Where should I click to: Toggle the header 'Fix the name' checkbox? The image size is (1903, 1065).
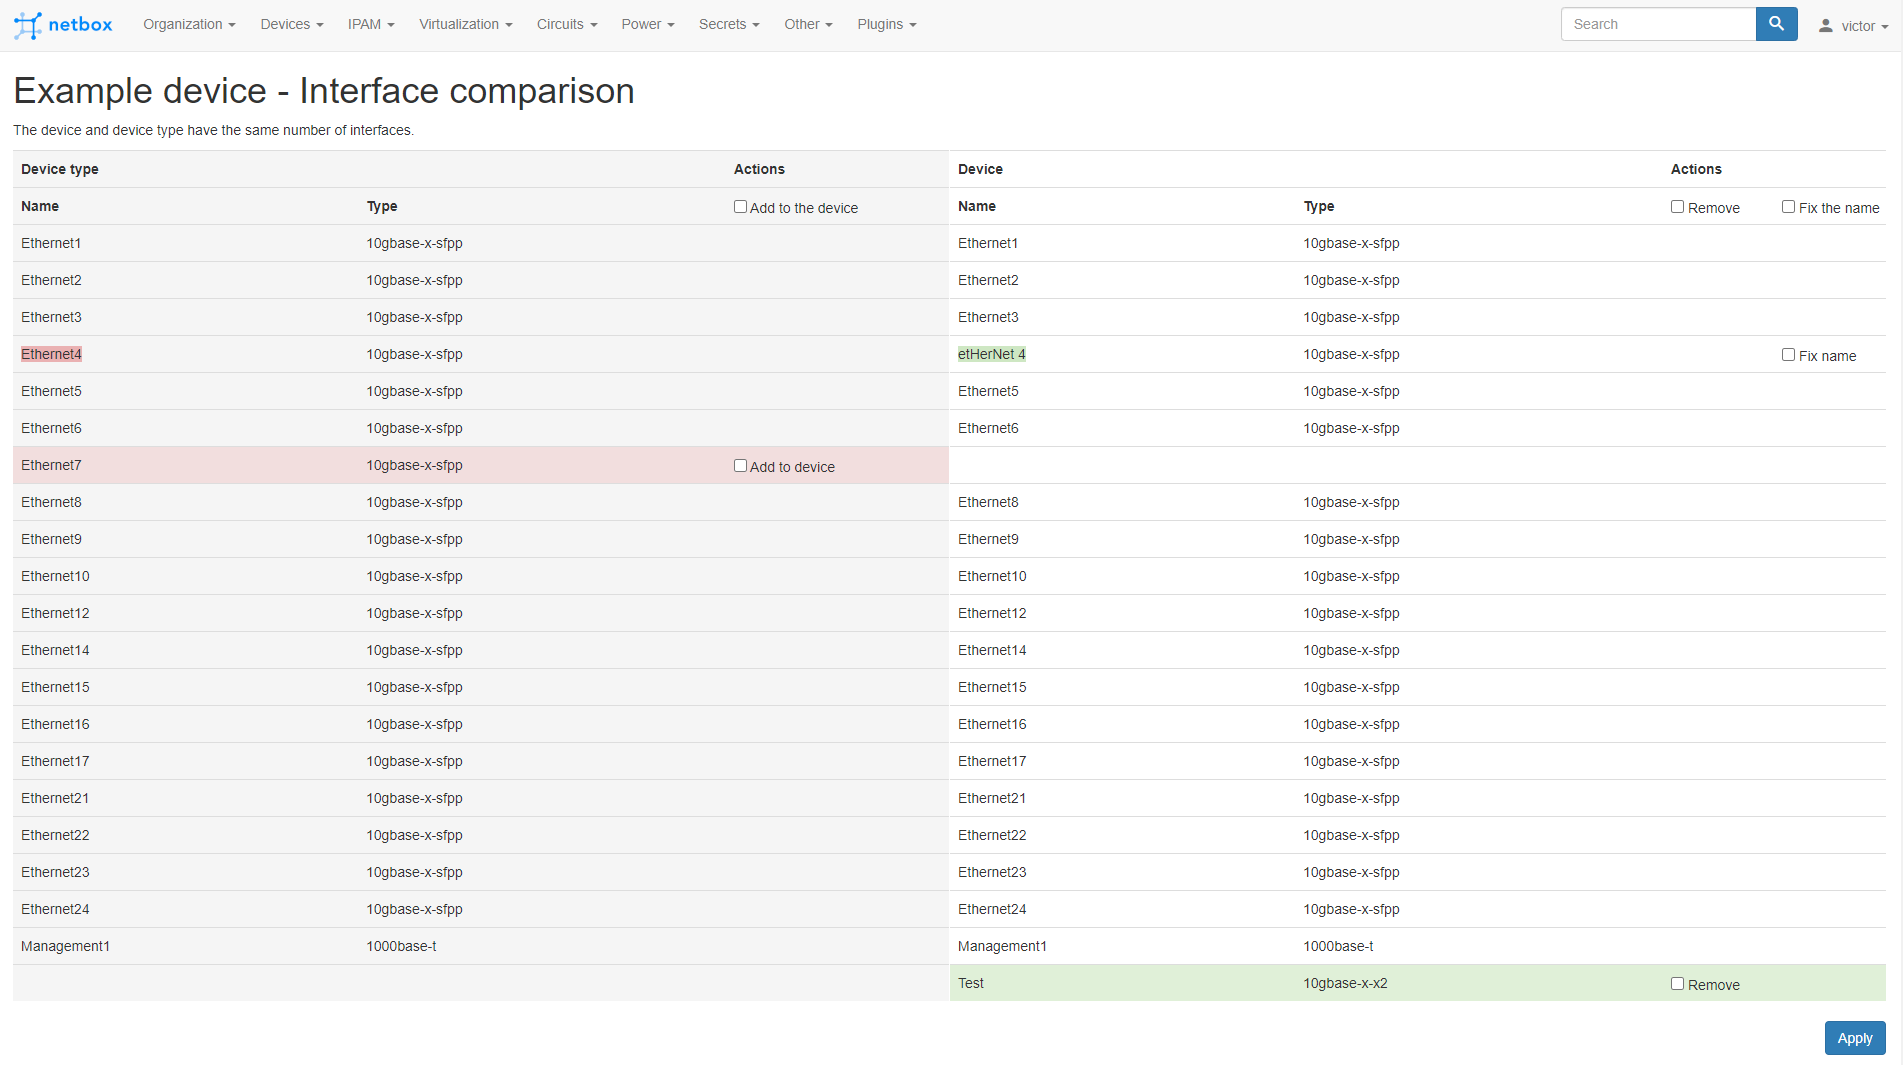(1788, 207)
